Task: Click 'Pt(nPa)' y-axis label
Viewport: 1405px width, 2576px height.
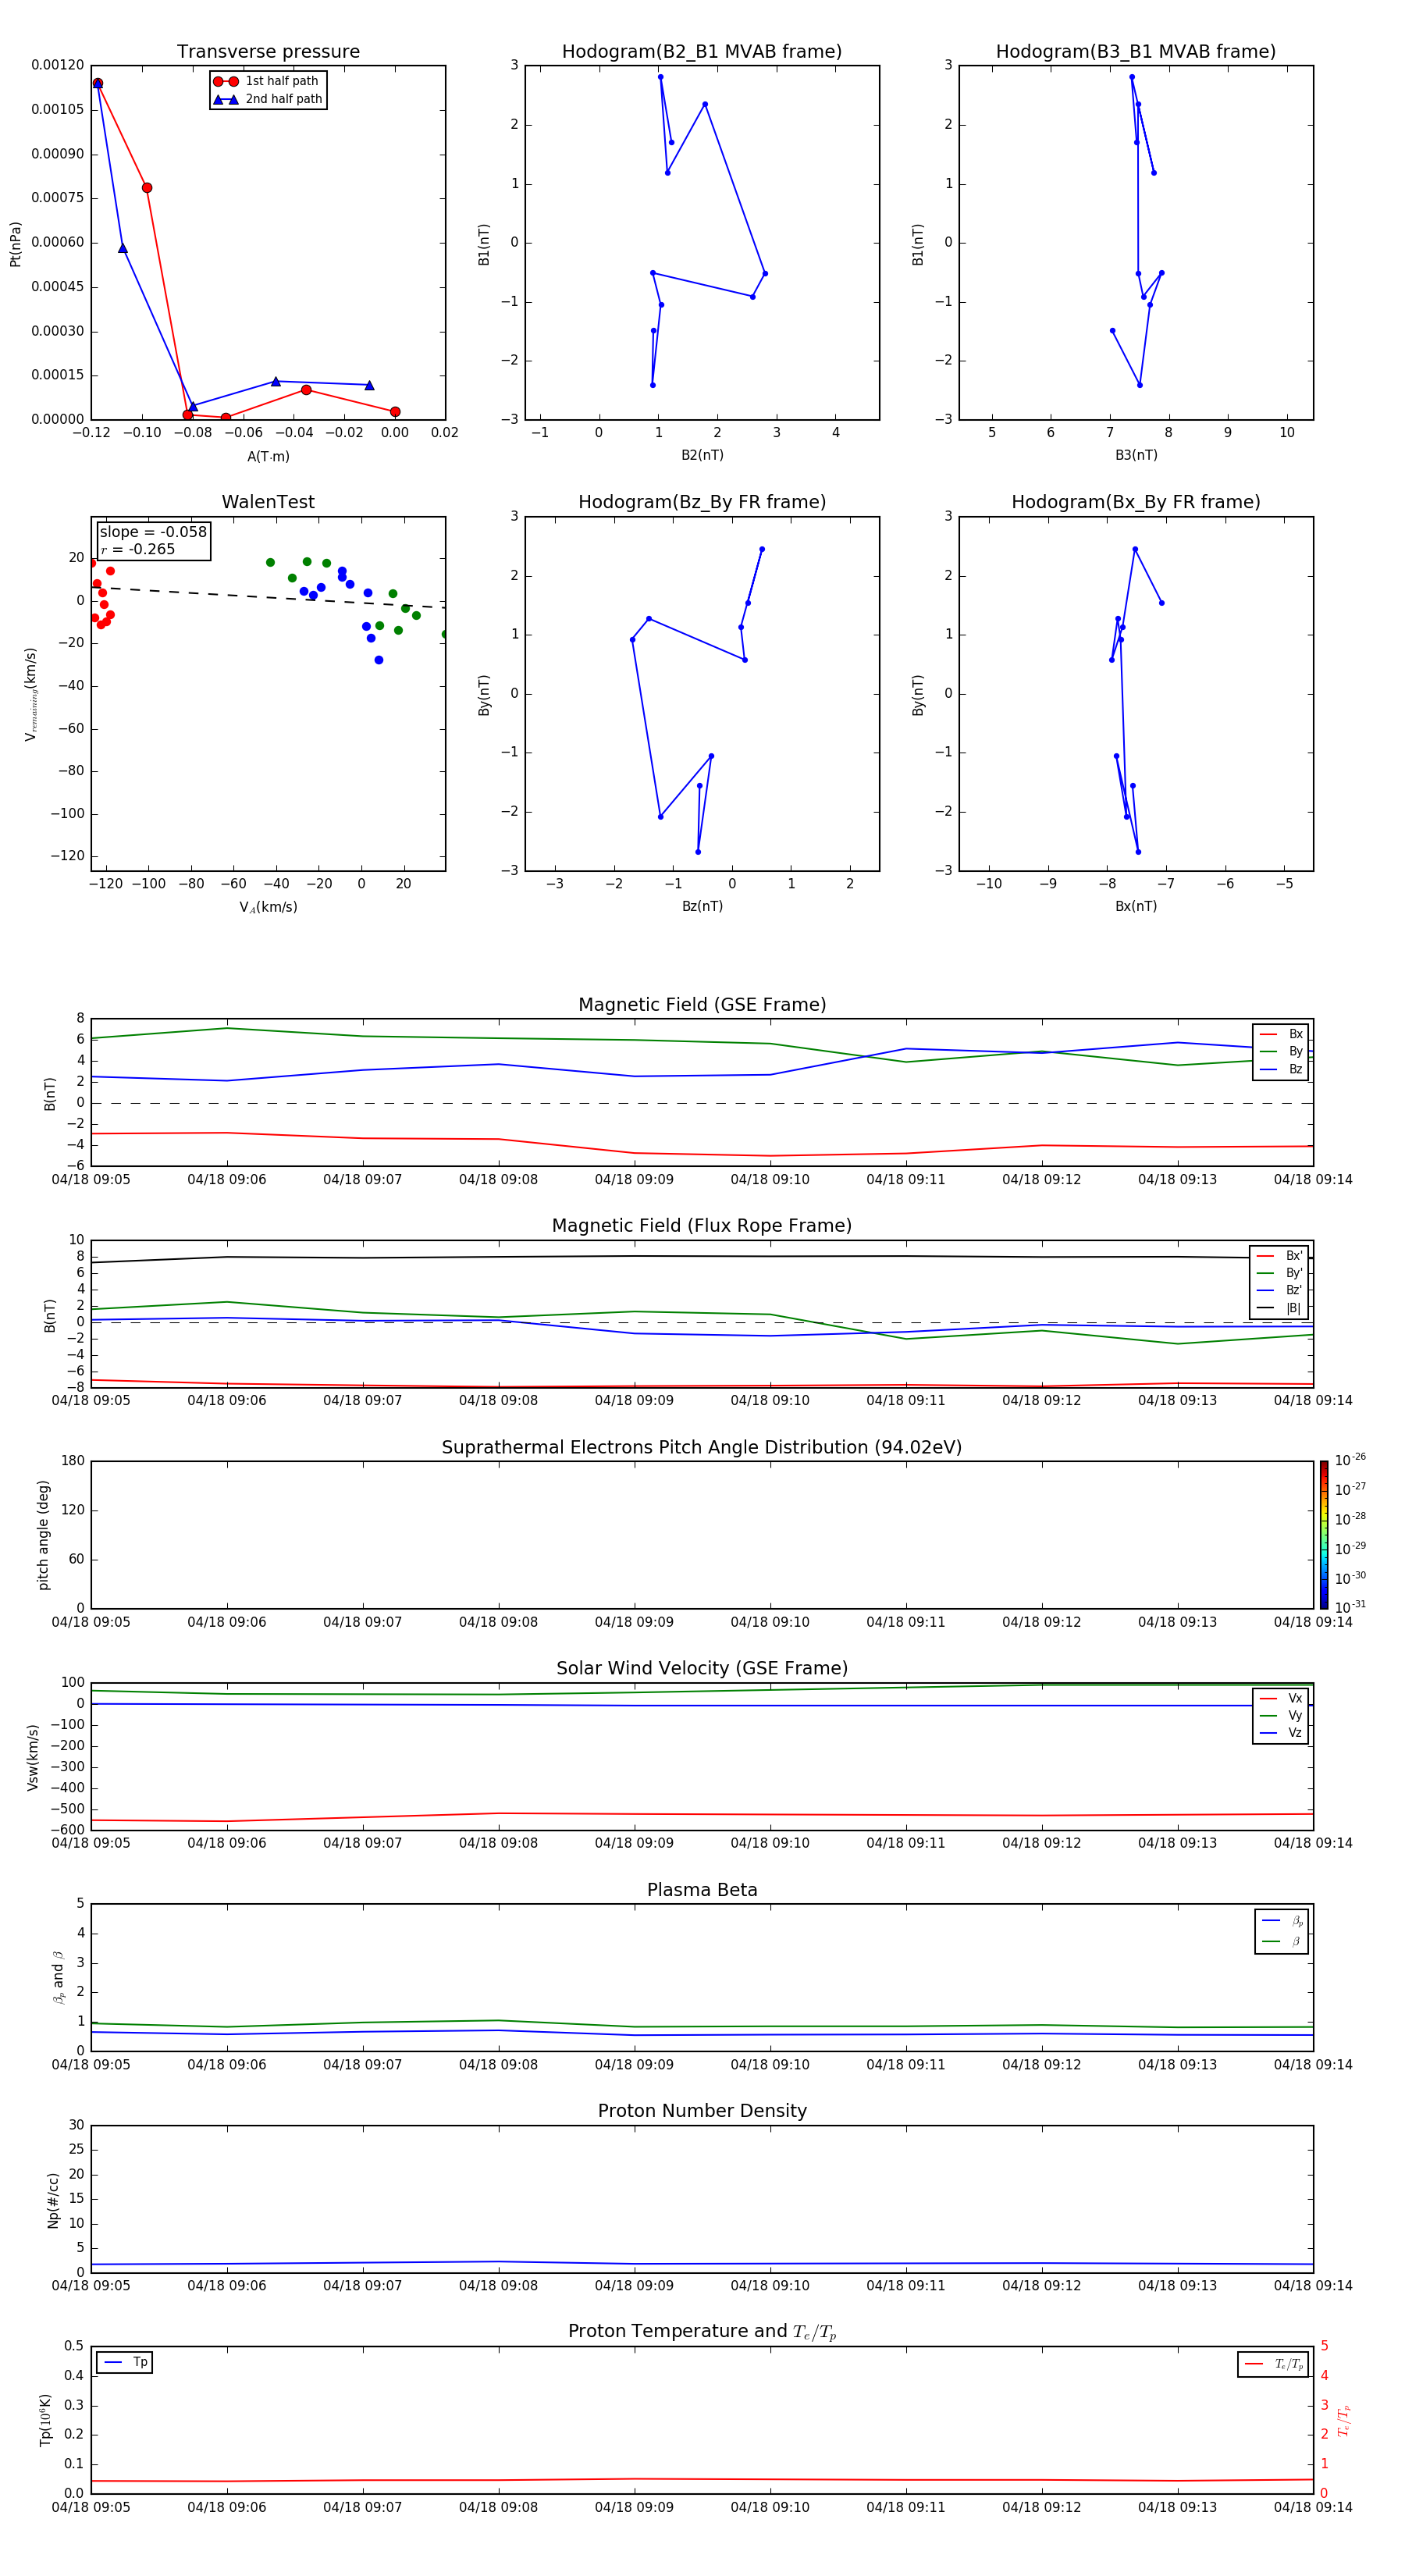Action: click(x=15, y=244)
